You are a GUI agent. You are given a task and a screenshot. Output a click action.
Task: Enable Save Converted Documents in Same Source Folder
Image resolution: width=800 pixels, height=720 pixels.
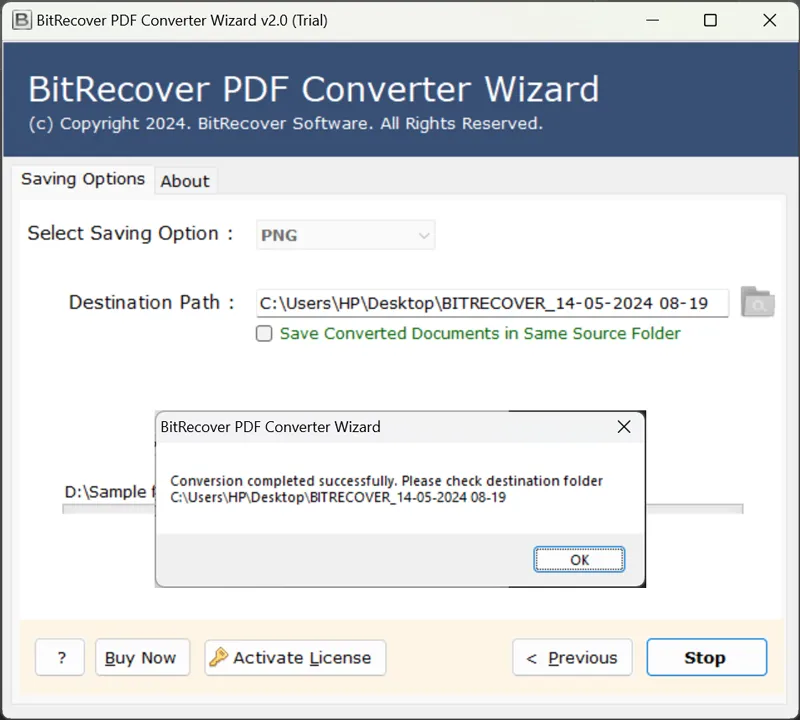point(265,334)
